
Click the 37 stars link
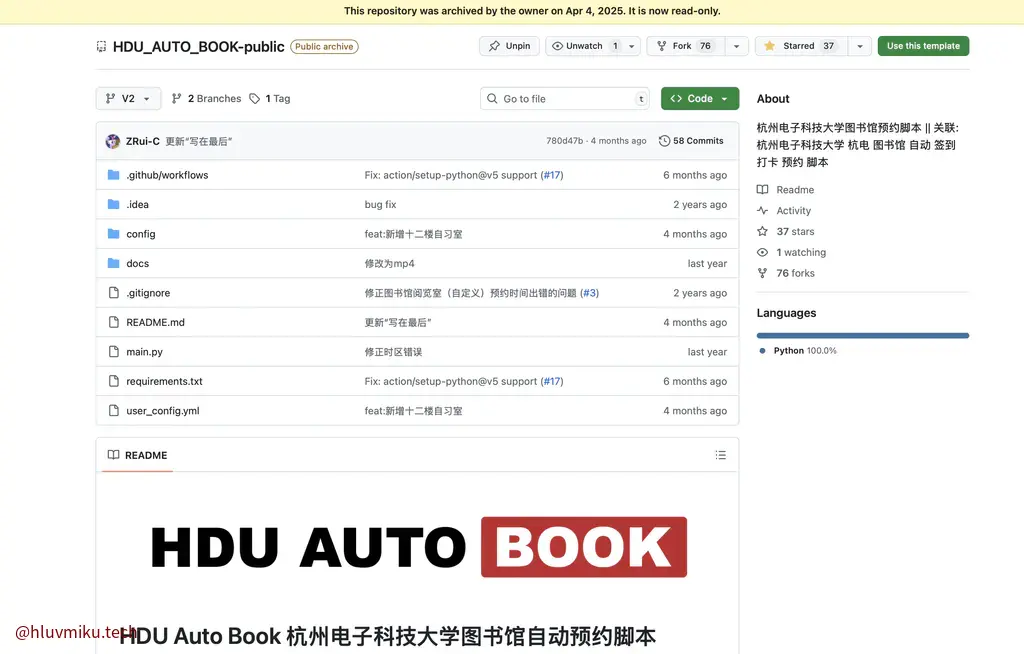tap(795, 231)
